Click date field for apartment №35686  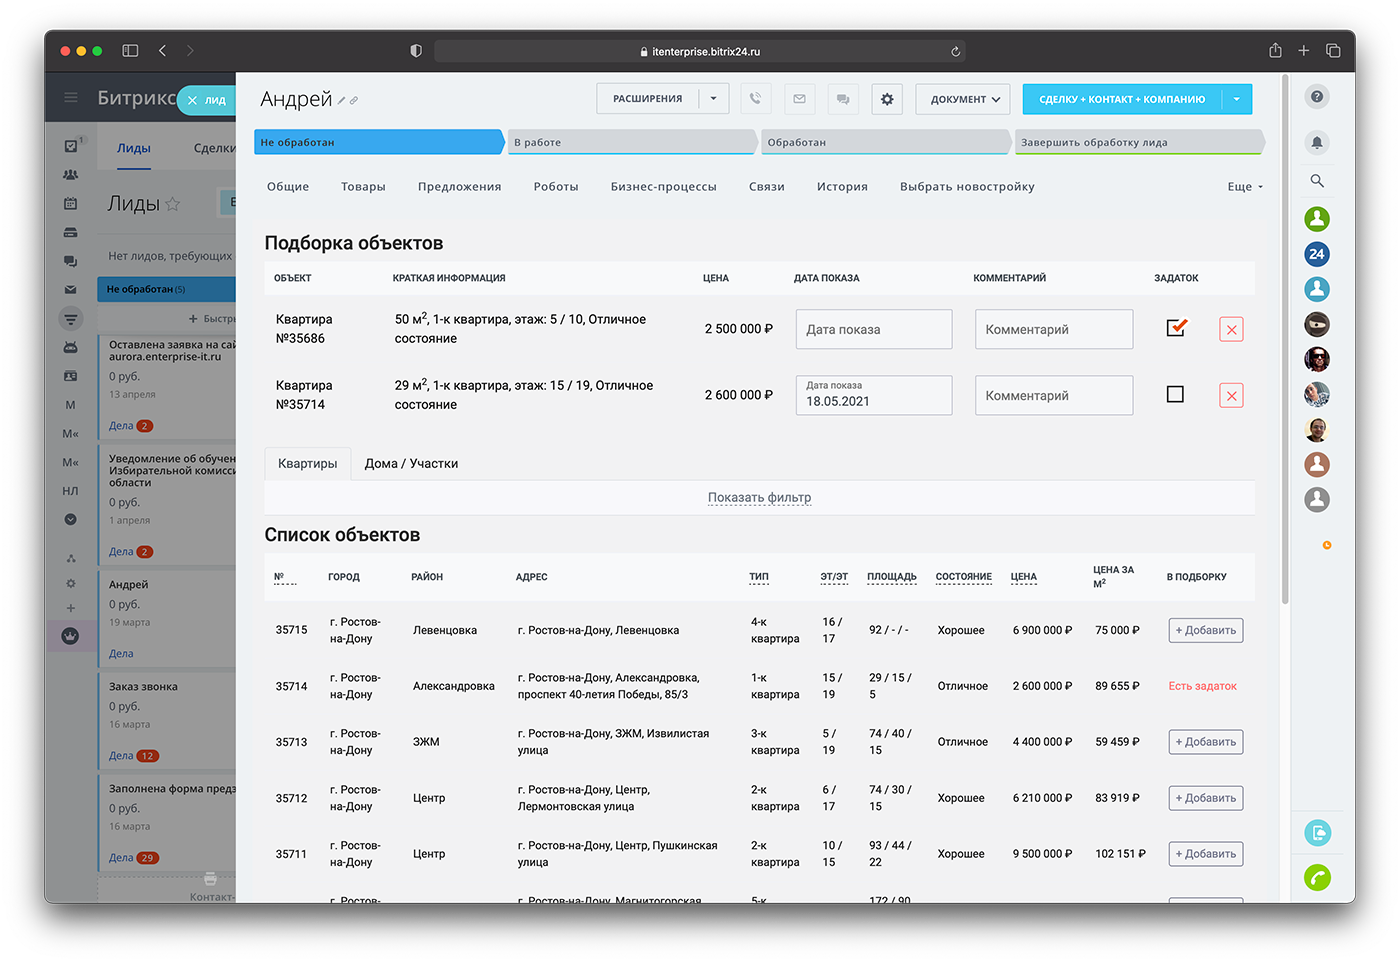click(873, 330)
